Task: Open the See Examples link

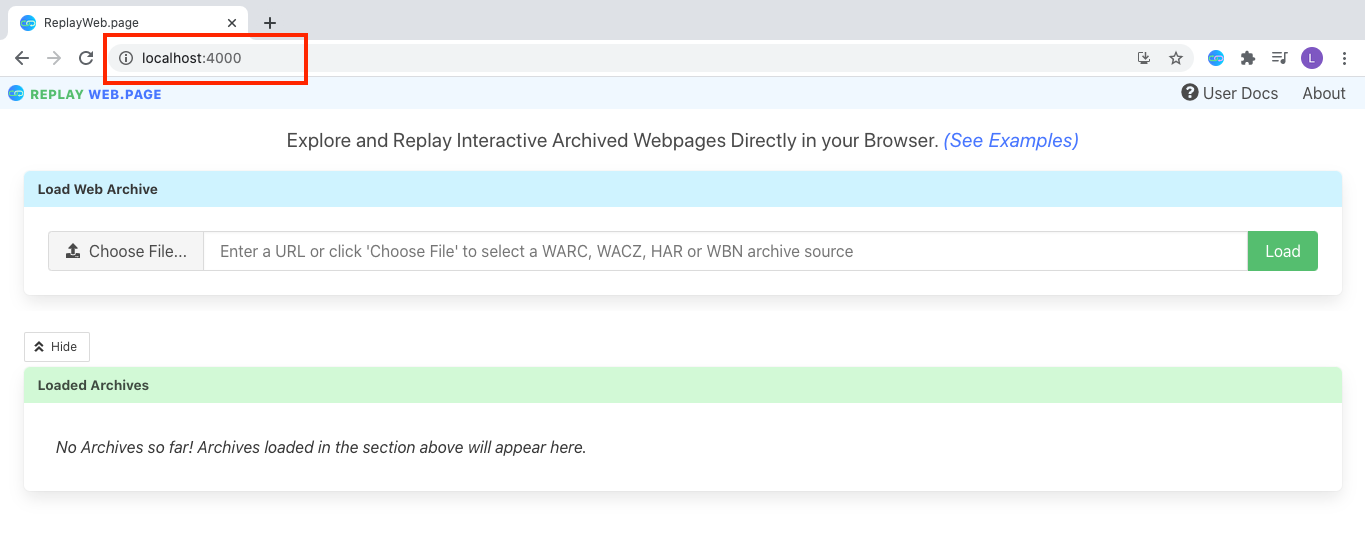Action: 1010,141
